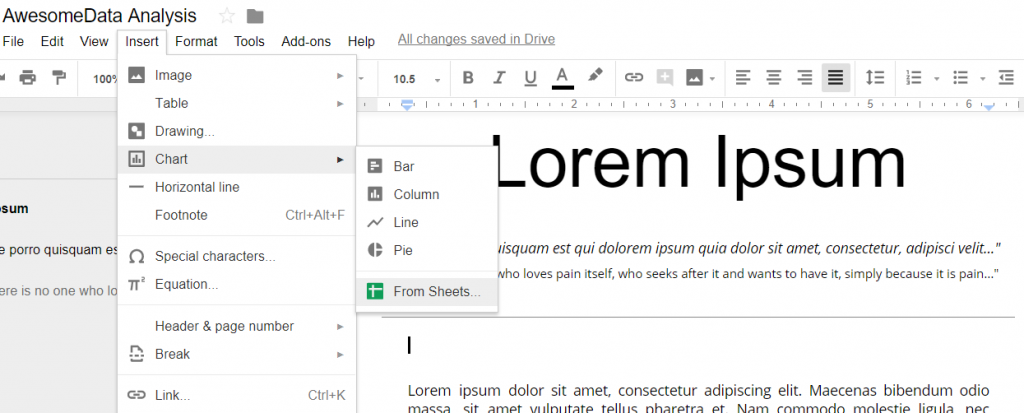Click the insert link toolbar icon
This screenshot has height=413, width=1024.
click(x=633, y=78)
